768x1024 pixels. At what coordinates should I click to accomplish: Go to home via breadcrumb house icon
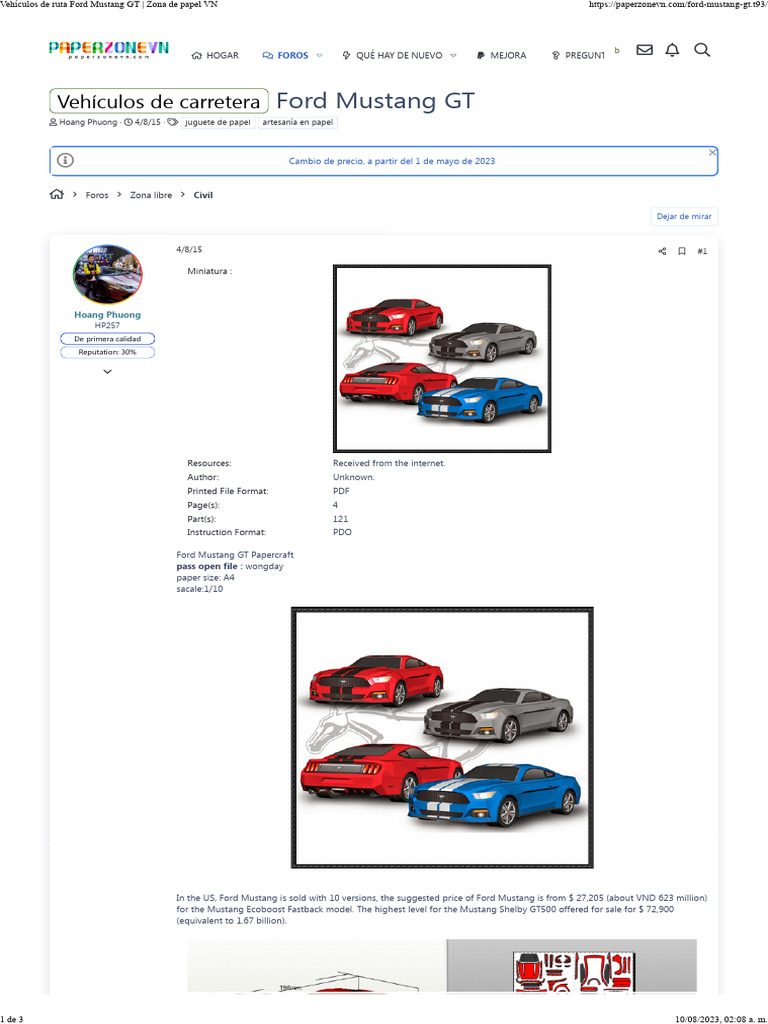(x=57, y=194)
